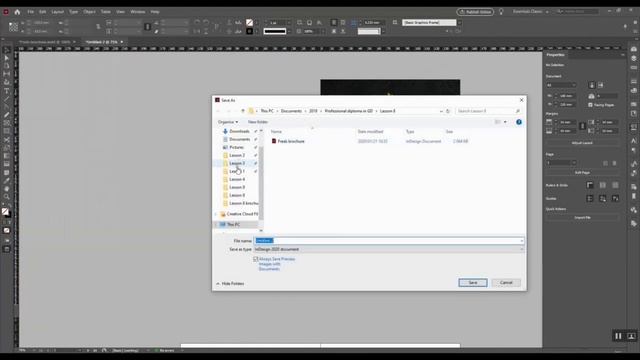640x360 pixels.
Task: Select Lesson 8 brochure folder in sidebar
Action: (x=242, y=203)
